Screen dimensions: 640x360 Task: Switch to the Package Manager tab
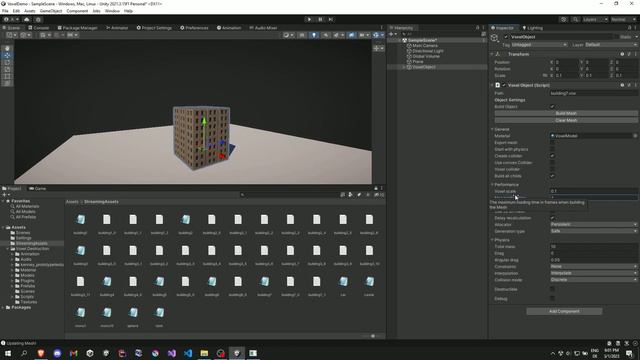pos(77,28)
